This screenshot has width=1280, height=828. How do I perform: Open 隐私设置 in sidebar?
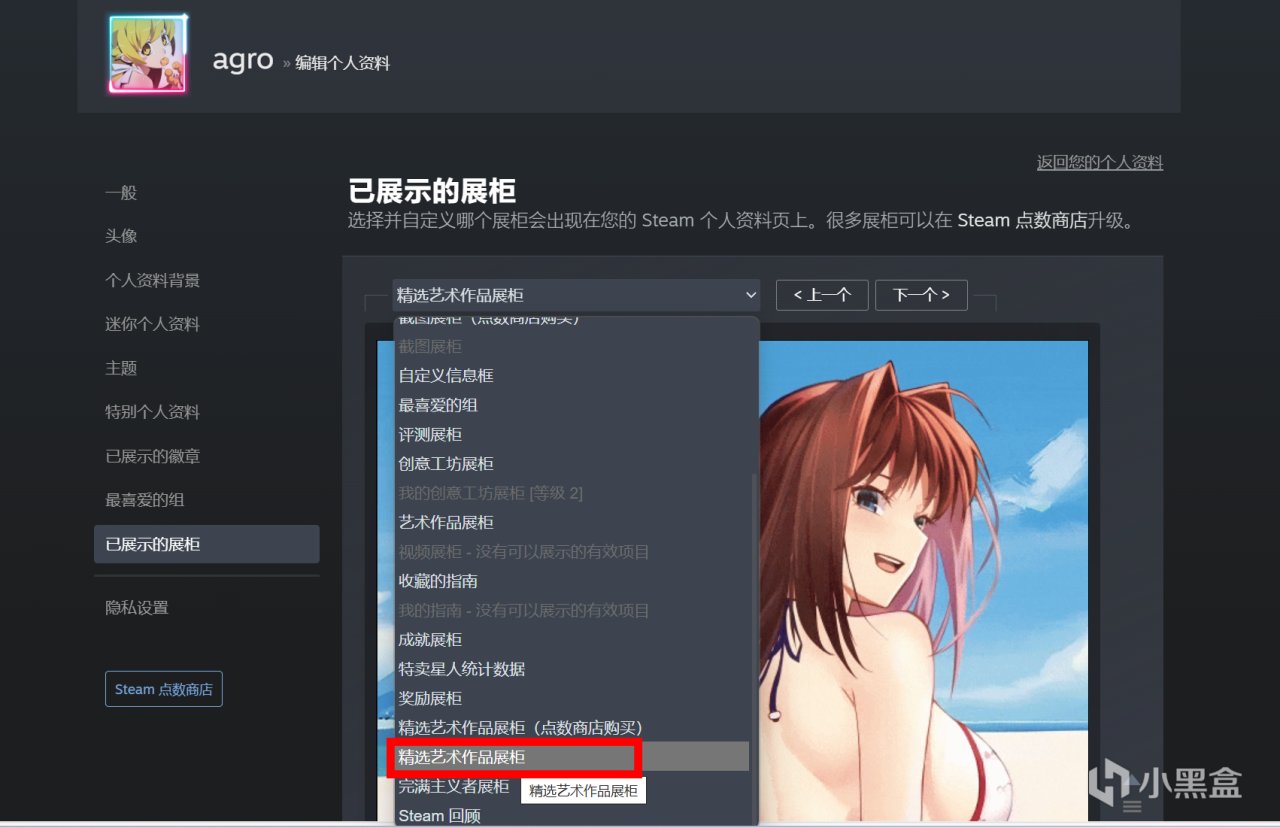(x=137, y=607)
